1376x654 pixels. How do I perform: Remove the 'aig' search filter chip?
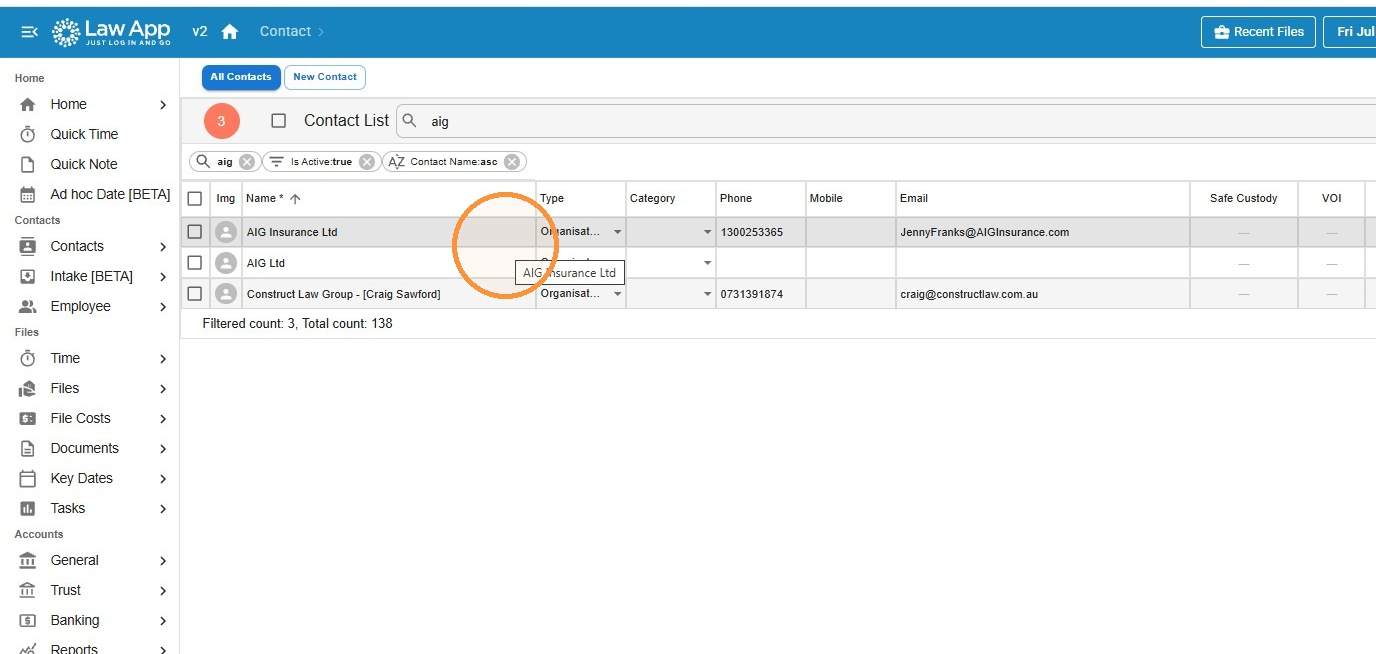click(x=247, y=162)
